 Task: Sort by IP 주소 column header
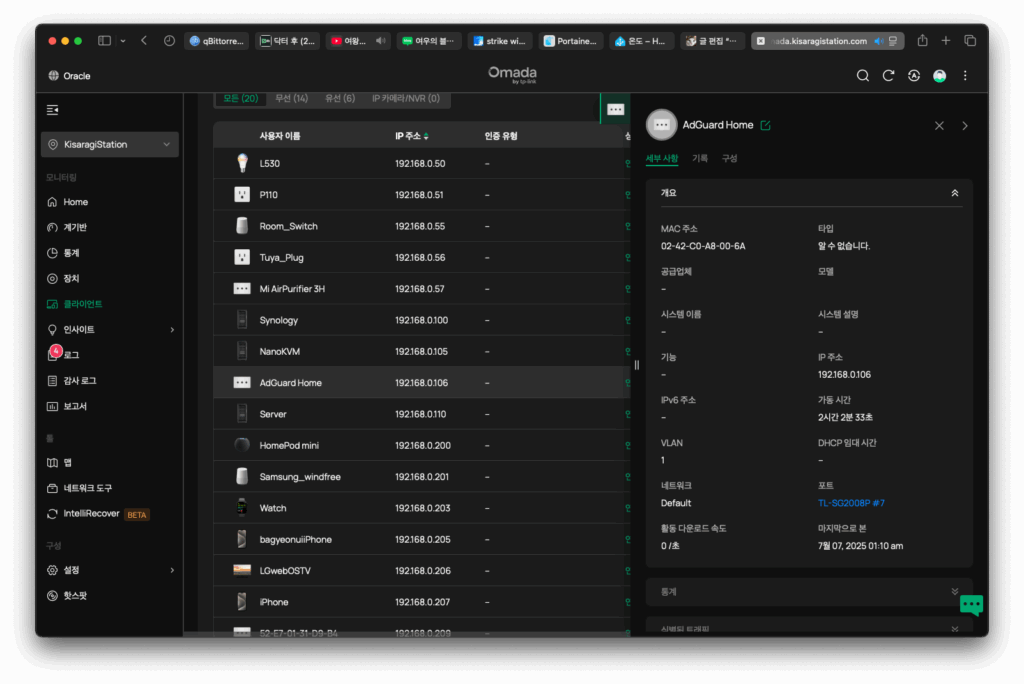(x=411, y=136)
